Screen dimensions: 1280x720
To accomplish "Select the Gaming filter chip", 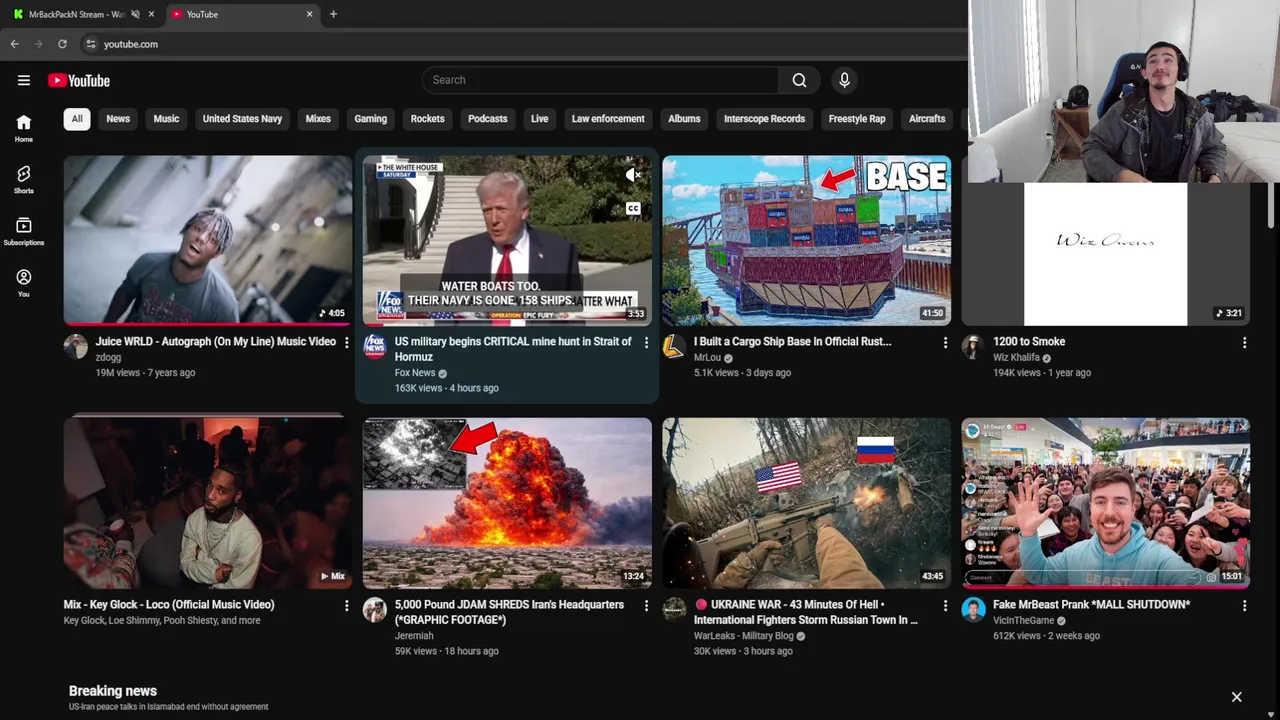I will coord(370,119).
